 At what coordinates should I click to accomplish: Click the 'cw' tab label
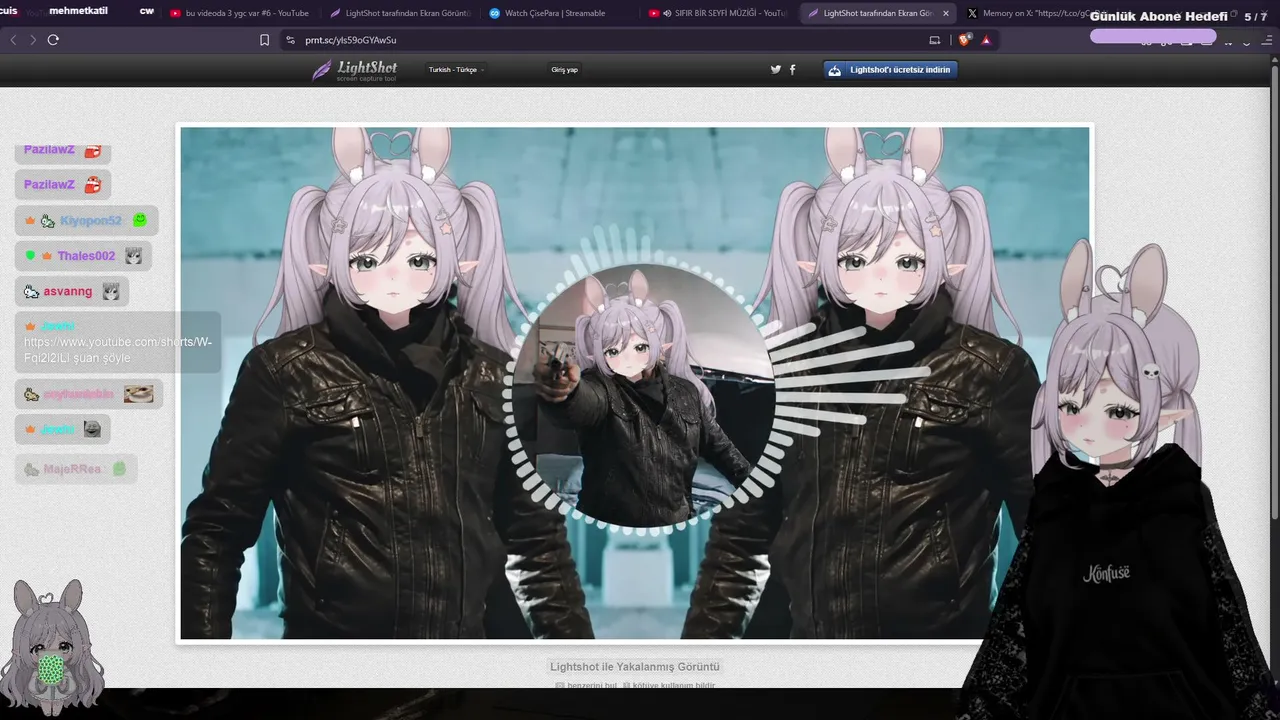[147, 11]
